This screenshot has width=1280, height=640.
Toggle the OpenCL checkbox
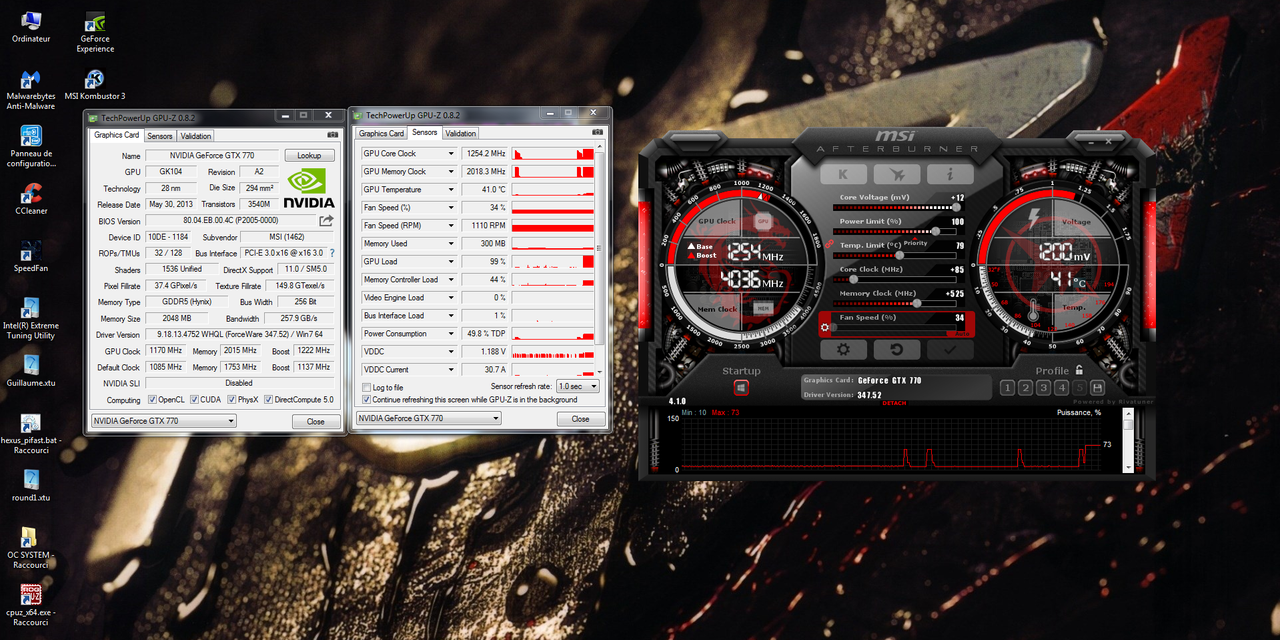point(153,399)
